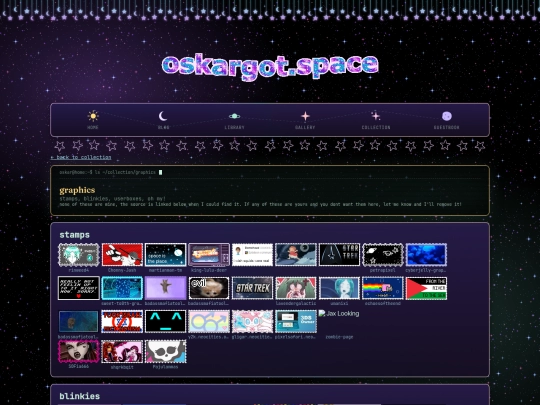
Task: Click the 'rimeeod4' source caption
Action: point(79,270)
